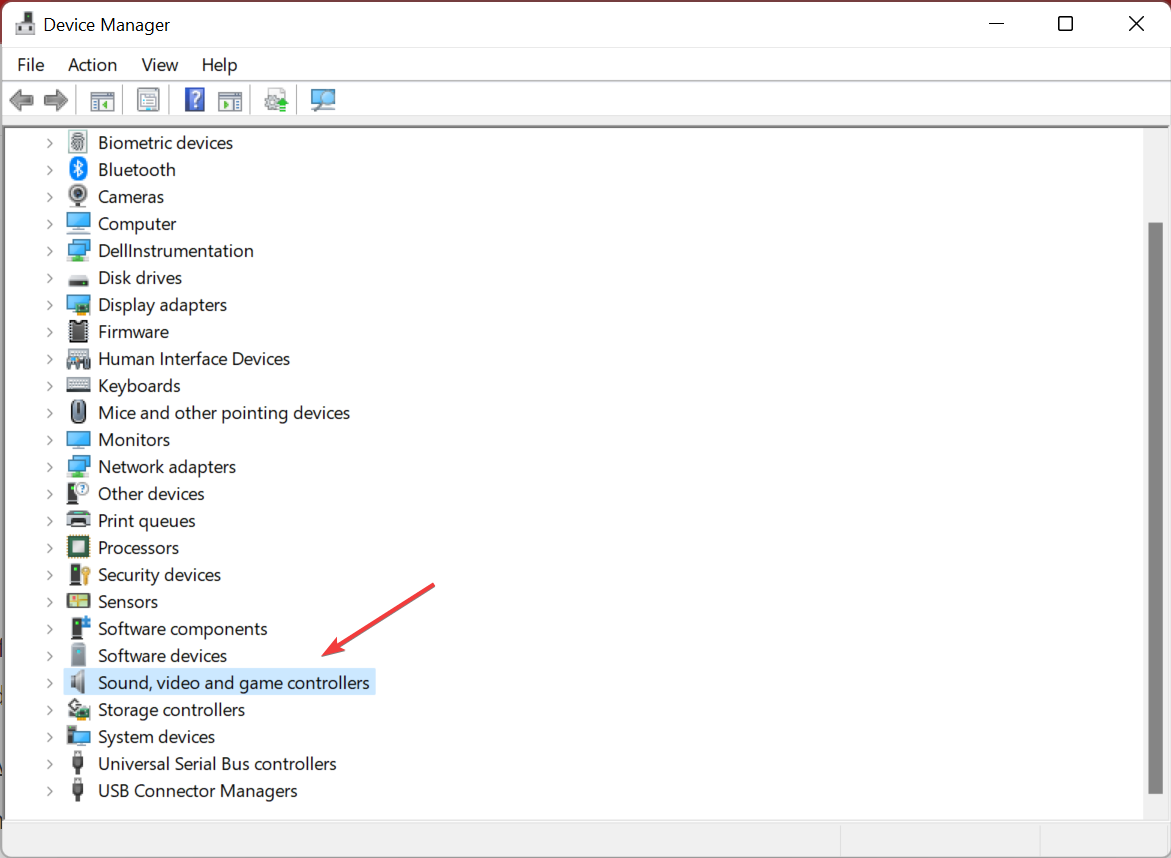
Task: Toggle the Show/Hide Action Pane toolbar icon
Action: (230, 100)
